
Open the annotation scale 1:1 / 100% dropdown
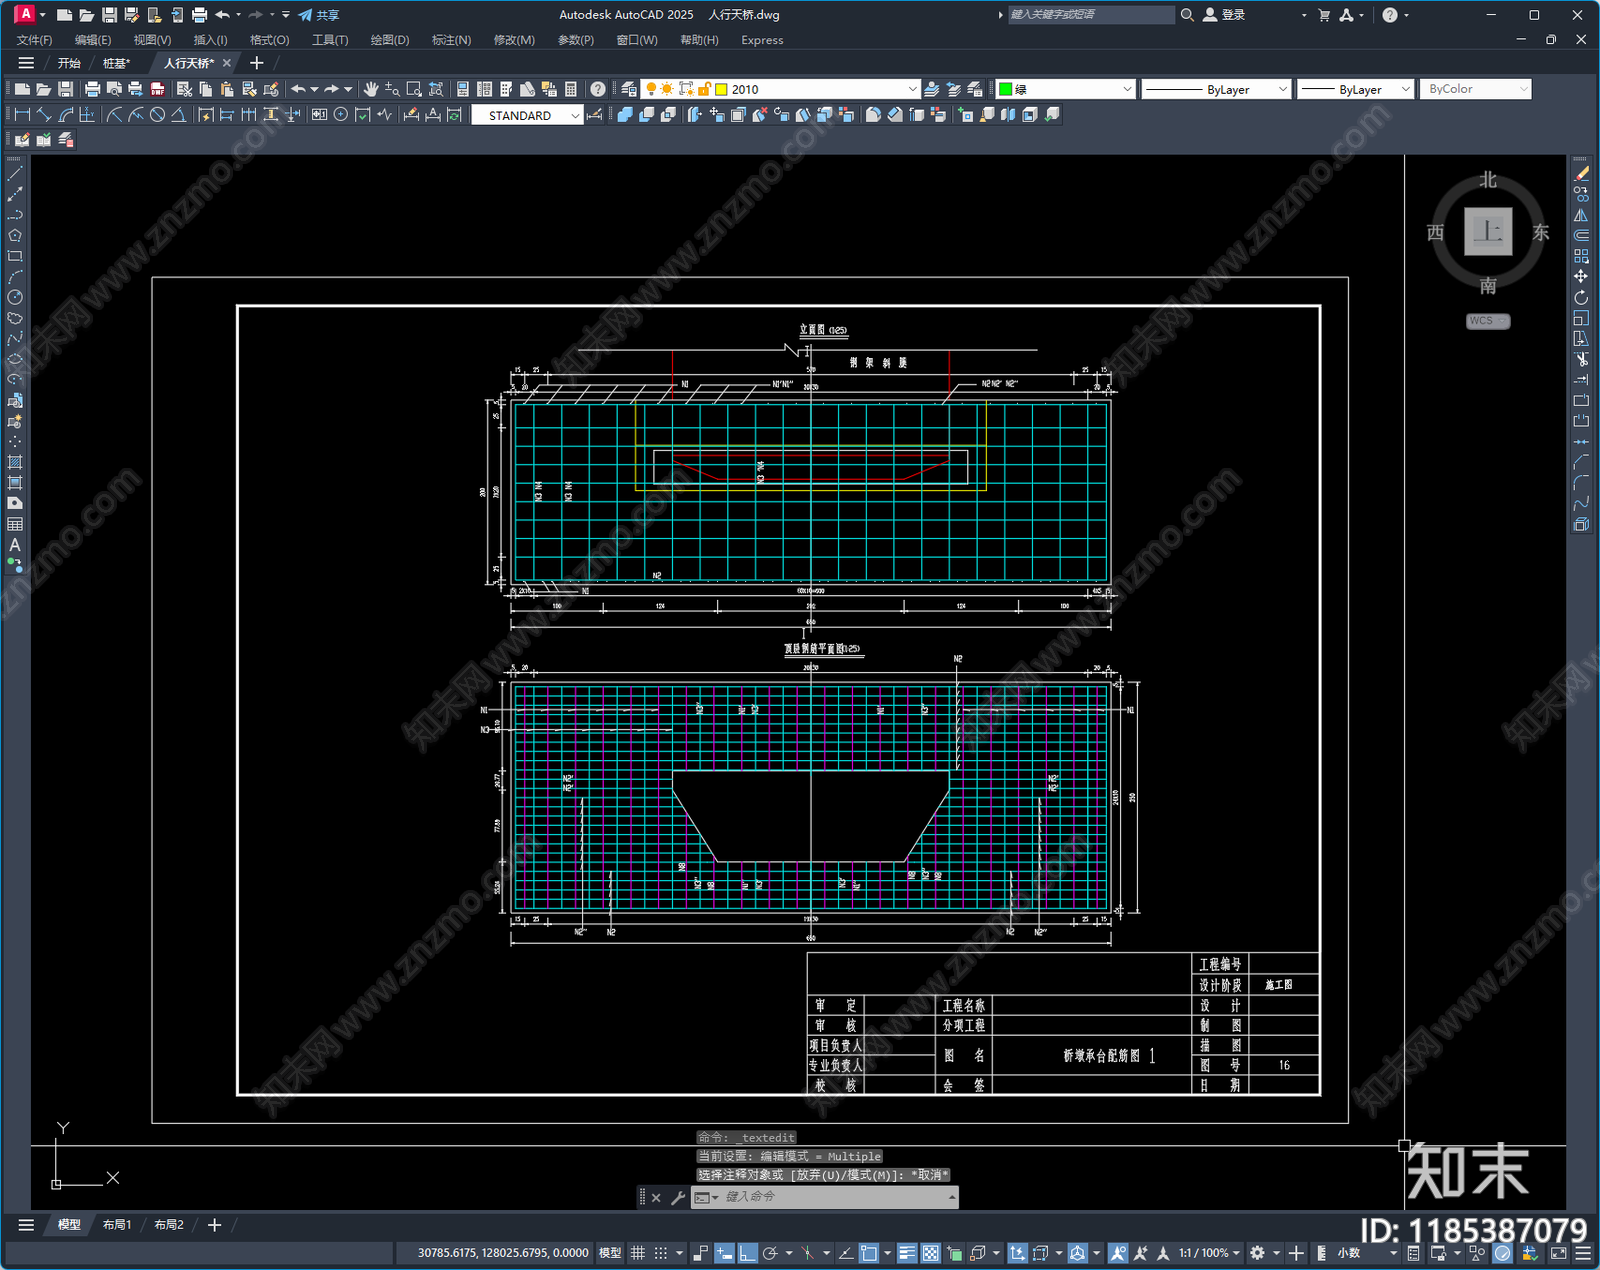click(x=1209, y=1253)
